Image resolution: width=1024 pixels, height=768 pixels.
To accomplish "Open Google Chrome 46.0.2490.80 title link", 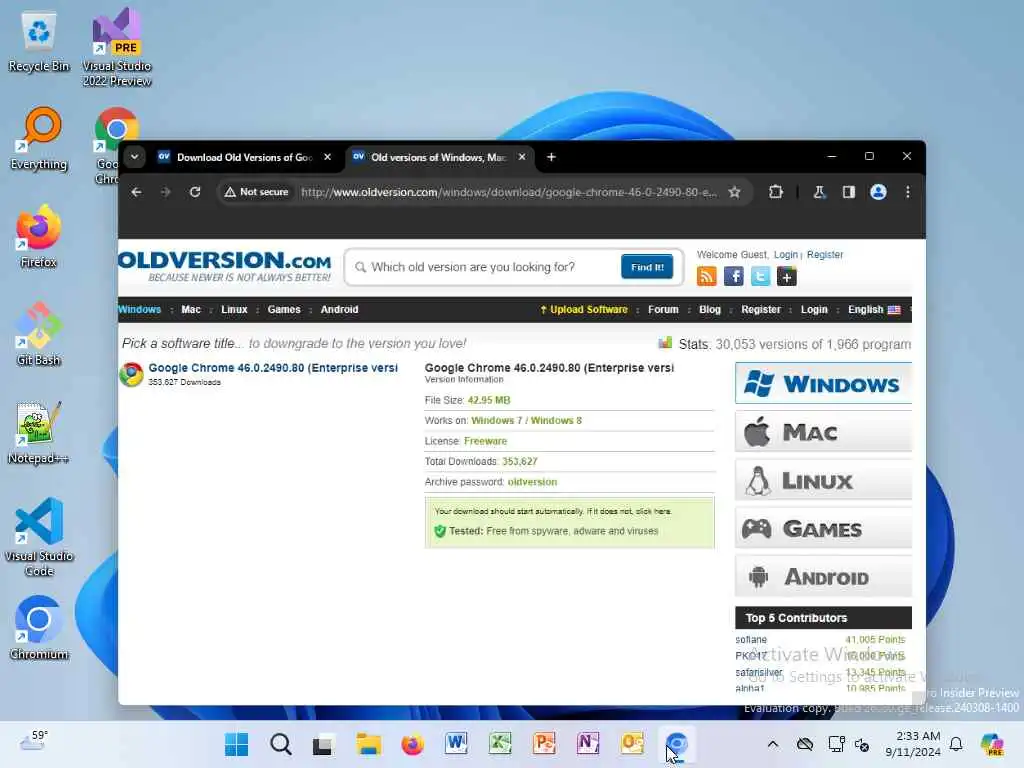I will [273, 368].
